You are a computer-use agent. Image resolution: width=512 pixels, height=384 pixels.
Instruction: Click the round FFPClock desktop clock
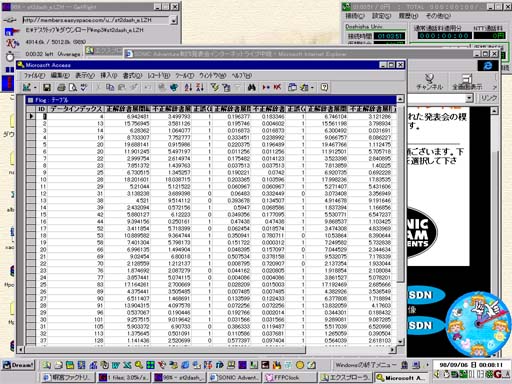(478, 324)
